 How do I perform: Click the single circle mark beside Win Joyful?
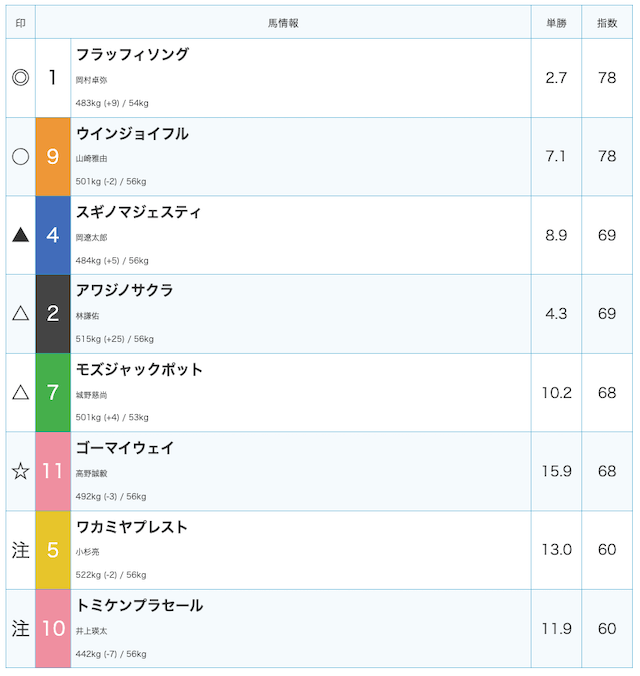pyautogui.click(x=20, y=156)
